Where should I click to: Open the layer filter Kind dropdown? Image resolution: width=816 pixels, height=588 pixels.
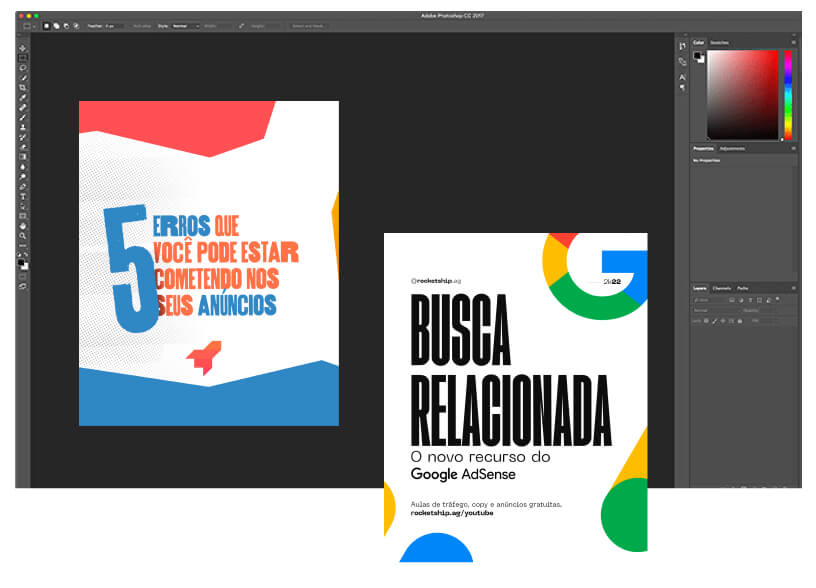point(708,300)
